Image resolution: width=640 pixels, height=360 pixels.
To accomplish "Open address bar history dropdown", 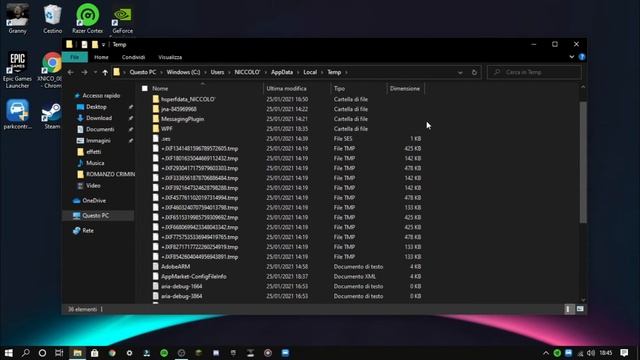I will pos(460,72).
